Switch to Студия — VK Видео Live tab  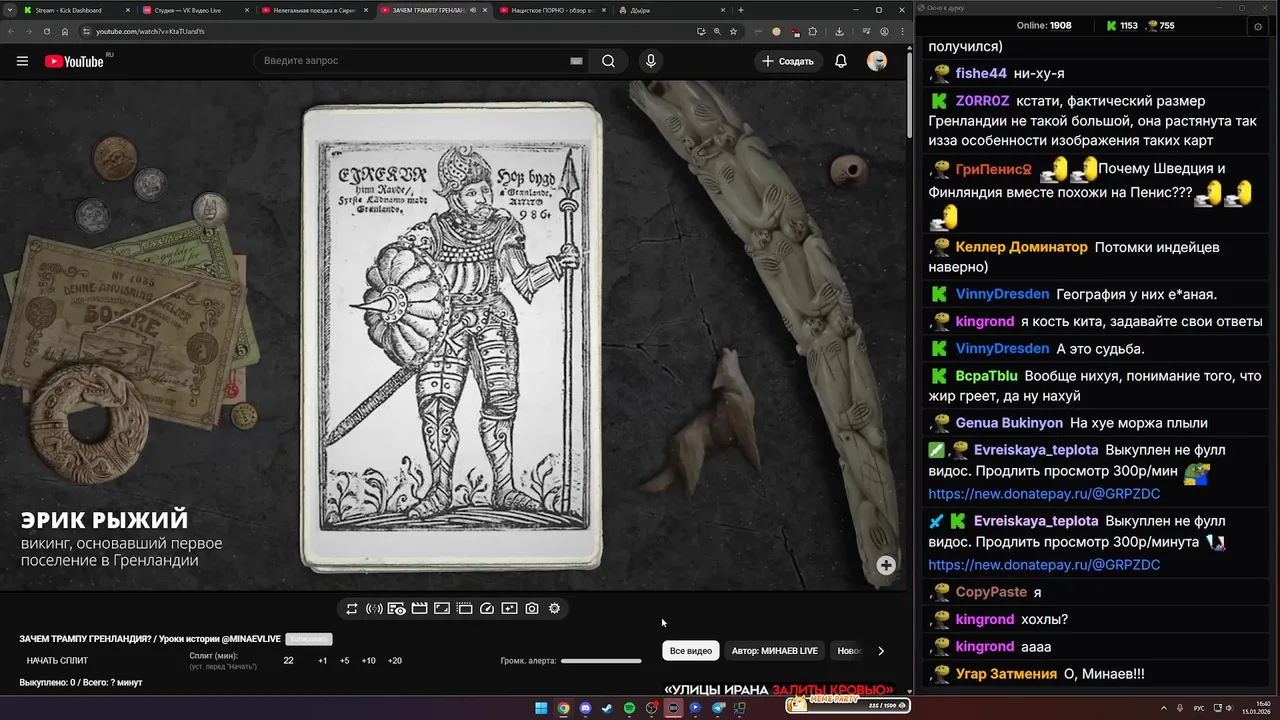coord(194,10)
